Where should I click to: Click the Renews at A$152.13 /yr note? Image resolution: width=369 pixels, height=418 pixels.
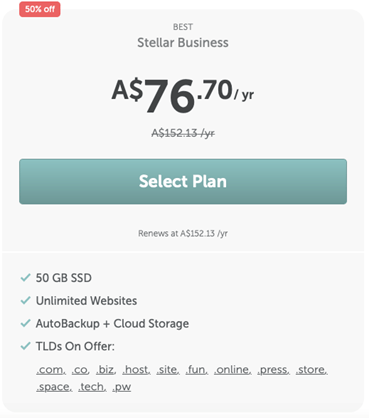pyautogui.click(x=183, y=233)
